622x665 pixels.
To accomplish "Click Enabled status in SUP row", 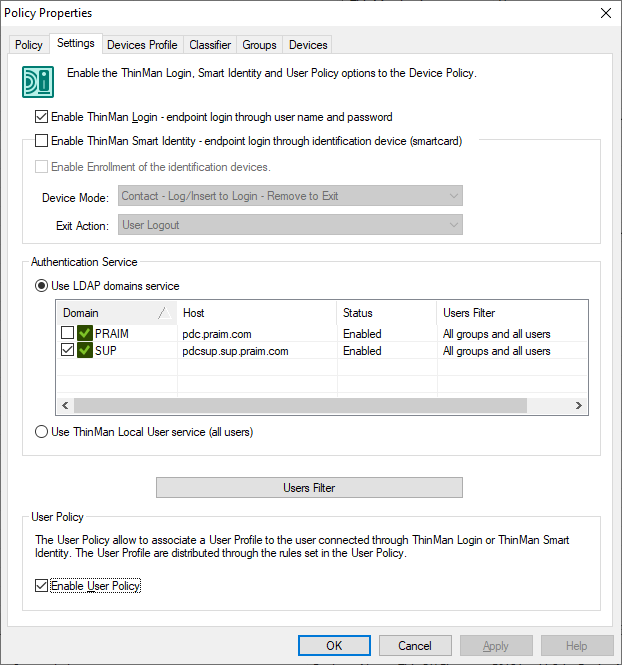I will [362, 351].
